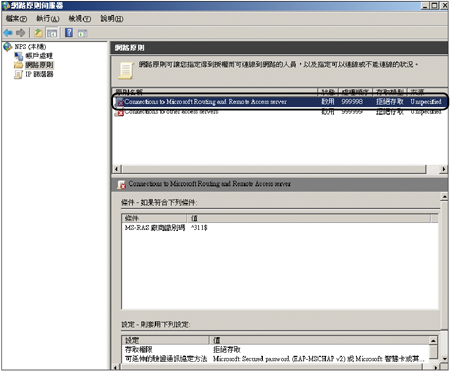Toggle the show/hide console tree icon
Screen dimensions: 450x372
(x=52, y=33)
